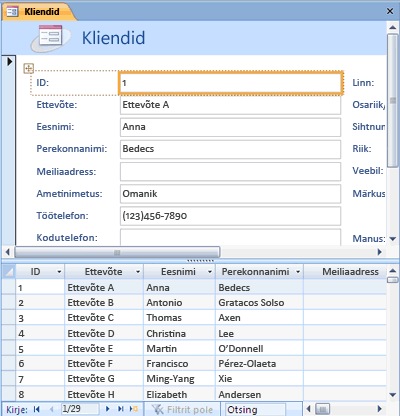Click cell Ettevõte C in datasheet
Screen dimensions: 400x416
[104, 318]
